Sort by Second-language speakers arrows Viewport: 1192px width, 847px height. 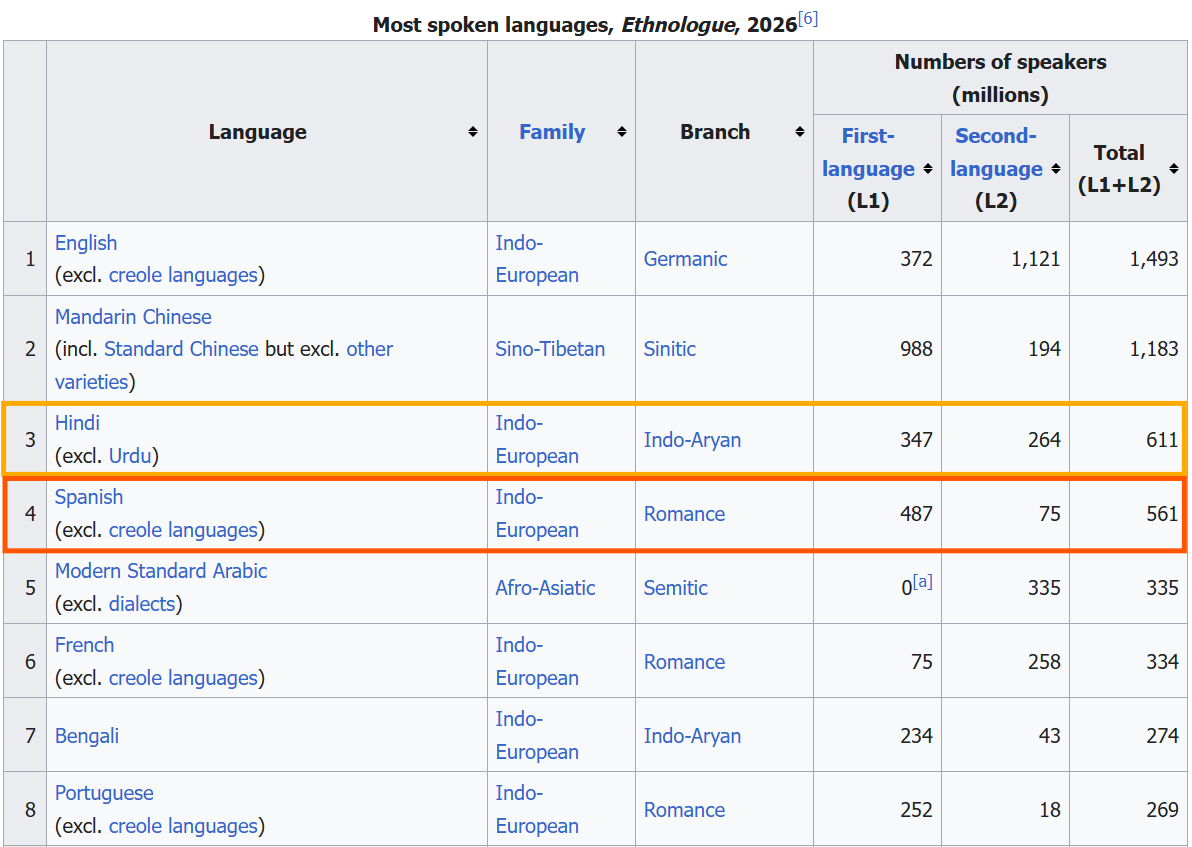coord(1056,169)
